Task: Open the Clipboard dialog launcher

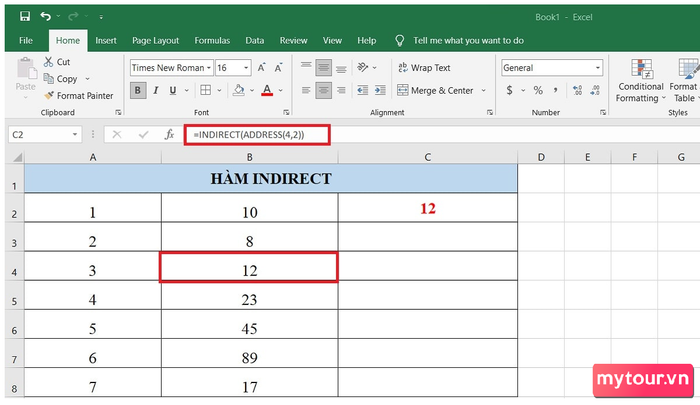Action: pyautogui.click(x=118, y=113)
